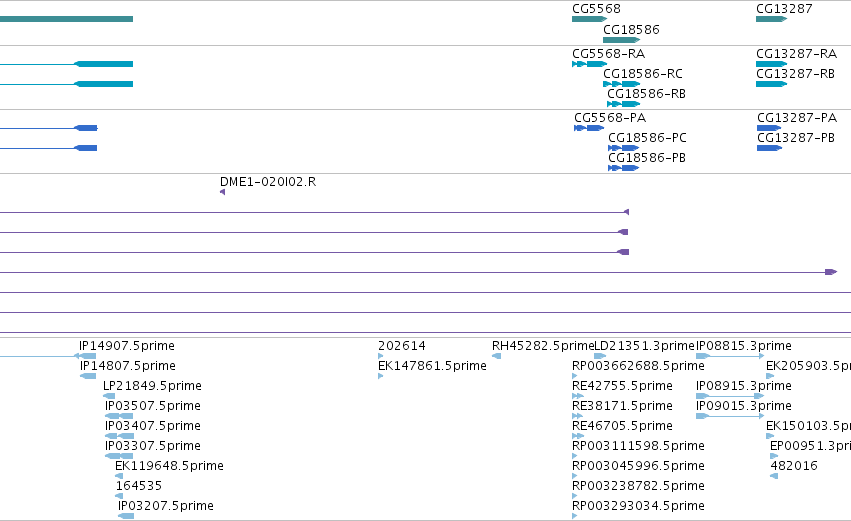Viewport: 851px width, 521px height.
Task: Click the 202614 feature label
Action: pyautogui.click(x=402, y=346)
